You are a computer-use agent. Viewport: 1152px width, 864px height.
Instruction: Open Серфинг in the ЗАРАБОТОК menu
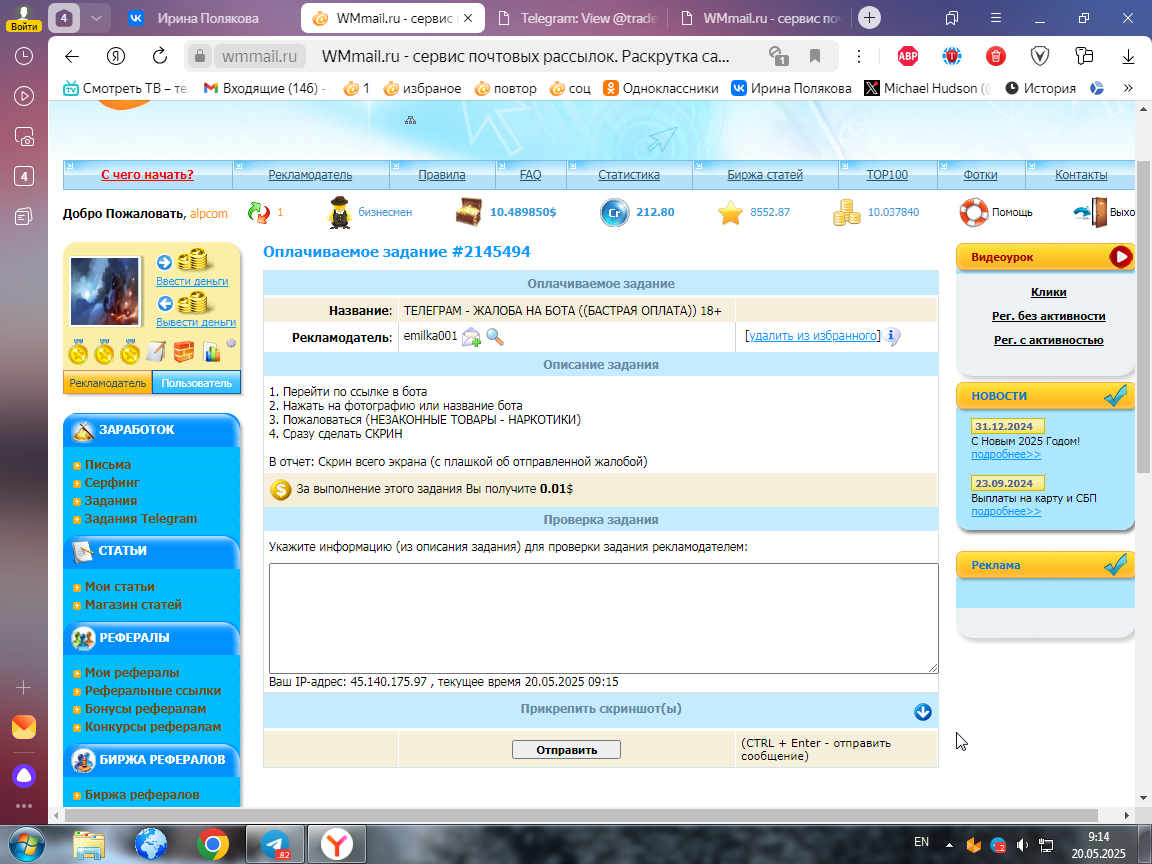click(112, 483)
